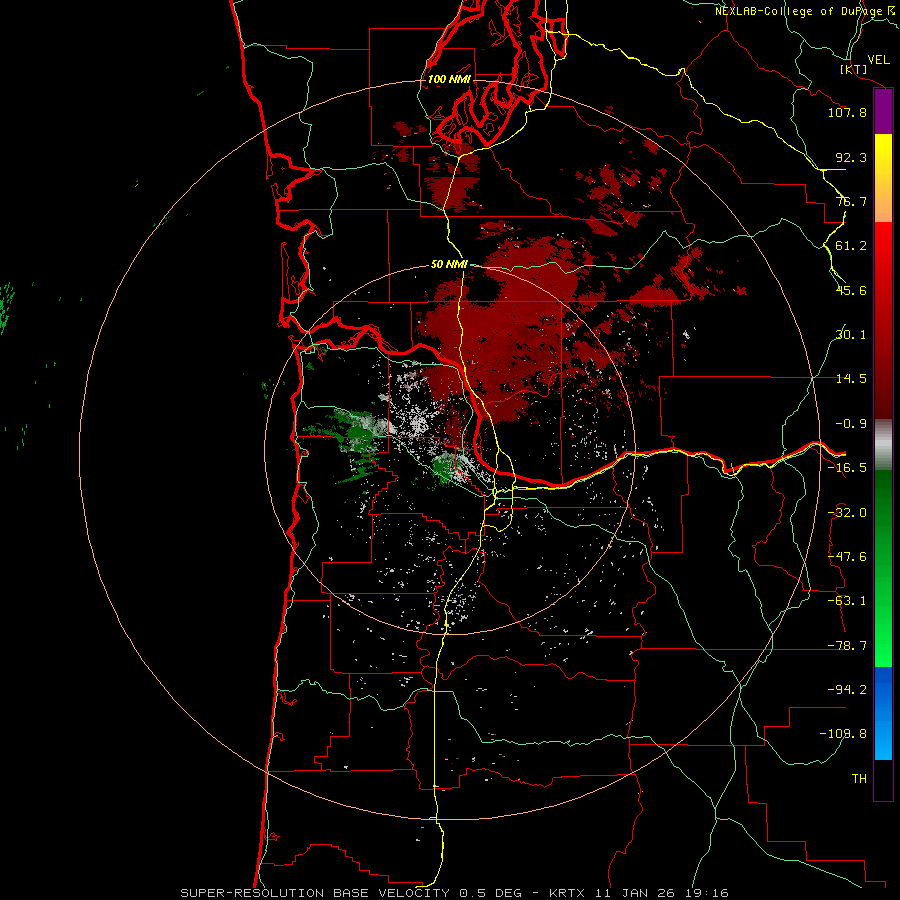Click the purple segment of the color bar
The height and width of the screenshot is (900, 900).
coord(883,112)
